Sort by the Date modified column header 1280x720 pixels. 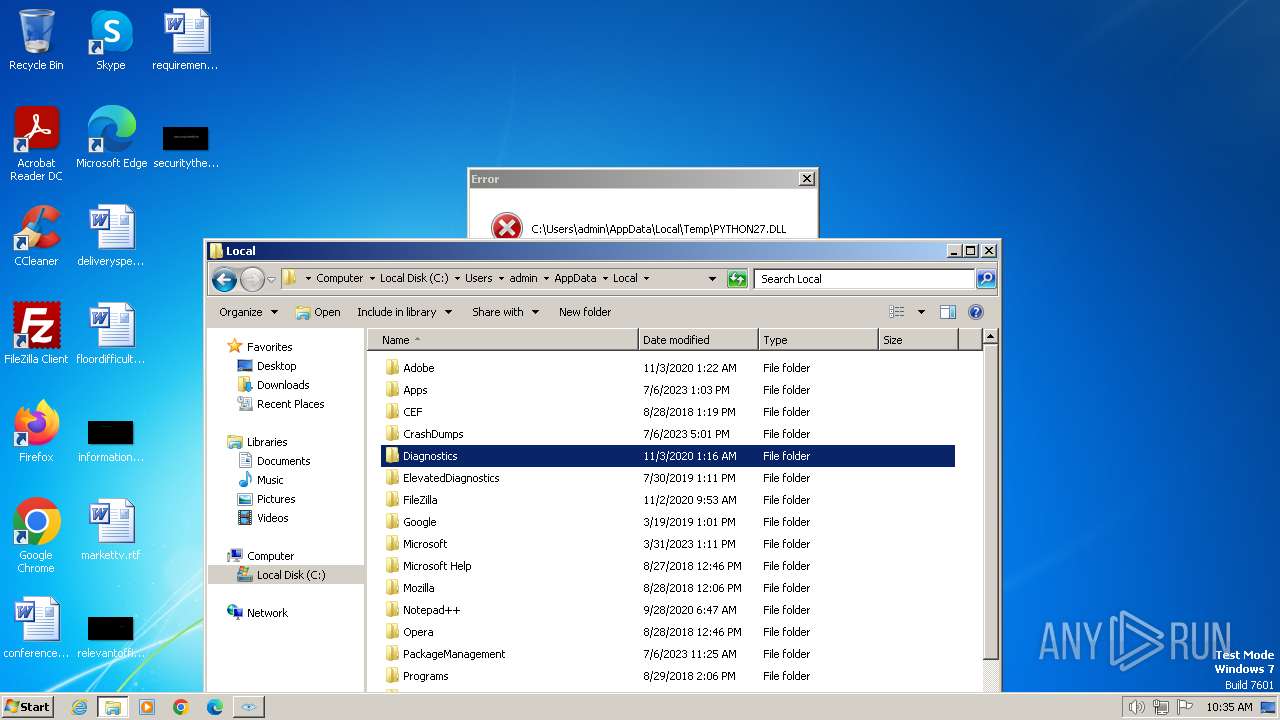pyautogui.click(x=698, y=340)
